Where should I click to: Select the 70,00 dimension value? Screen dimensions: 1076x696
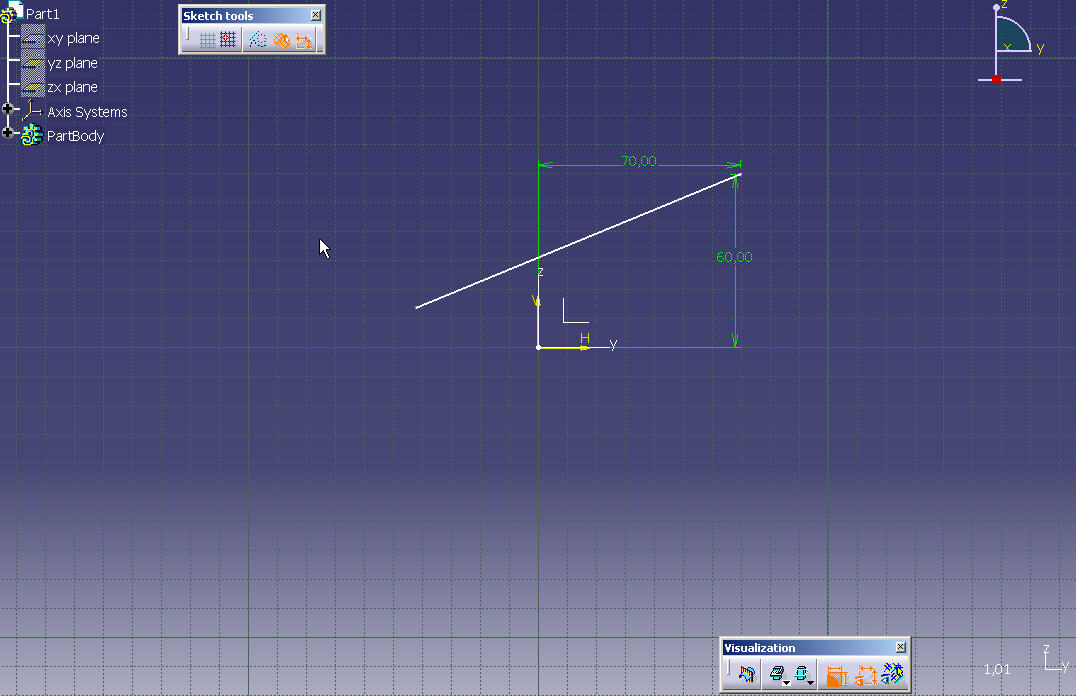(x=639, y=161)
